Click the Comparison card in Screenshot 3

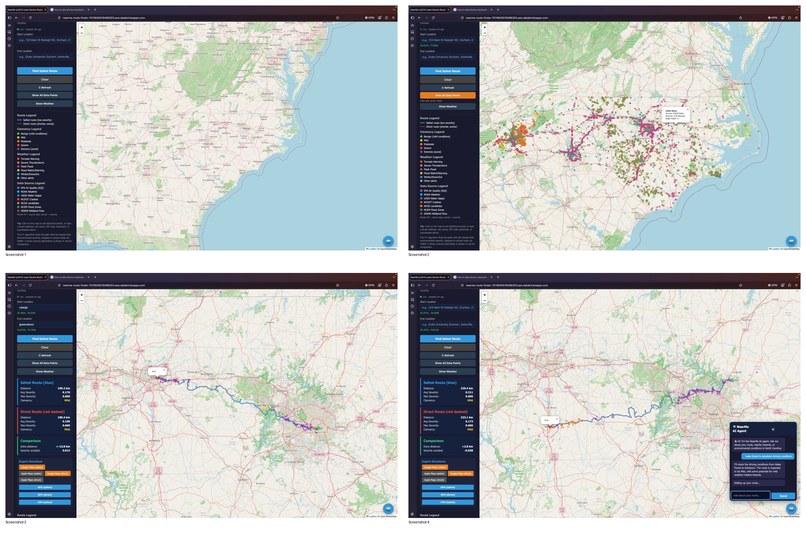[x=45, y=446]
